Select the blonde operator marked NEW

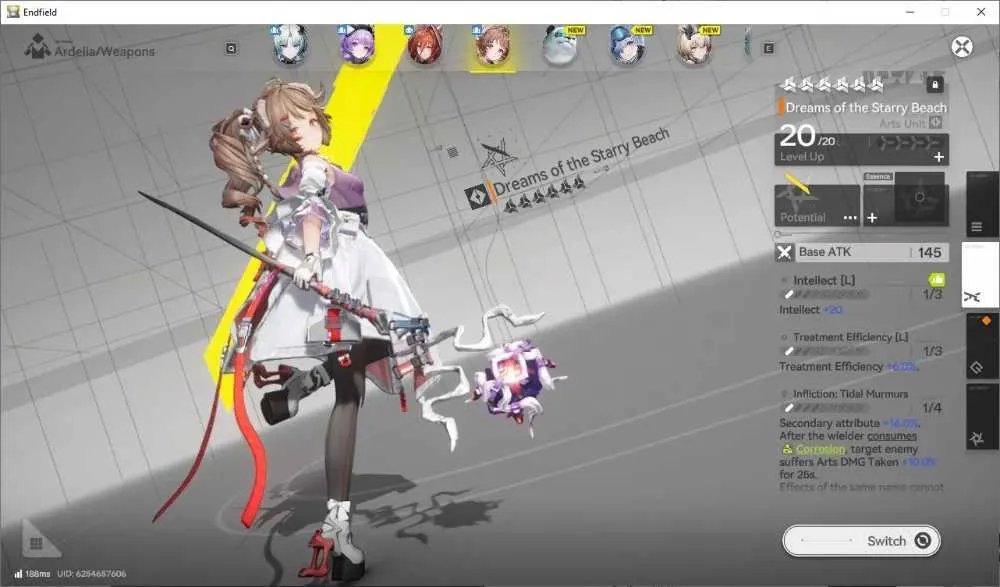[x=696, y=45]
